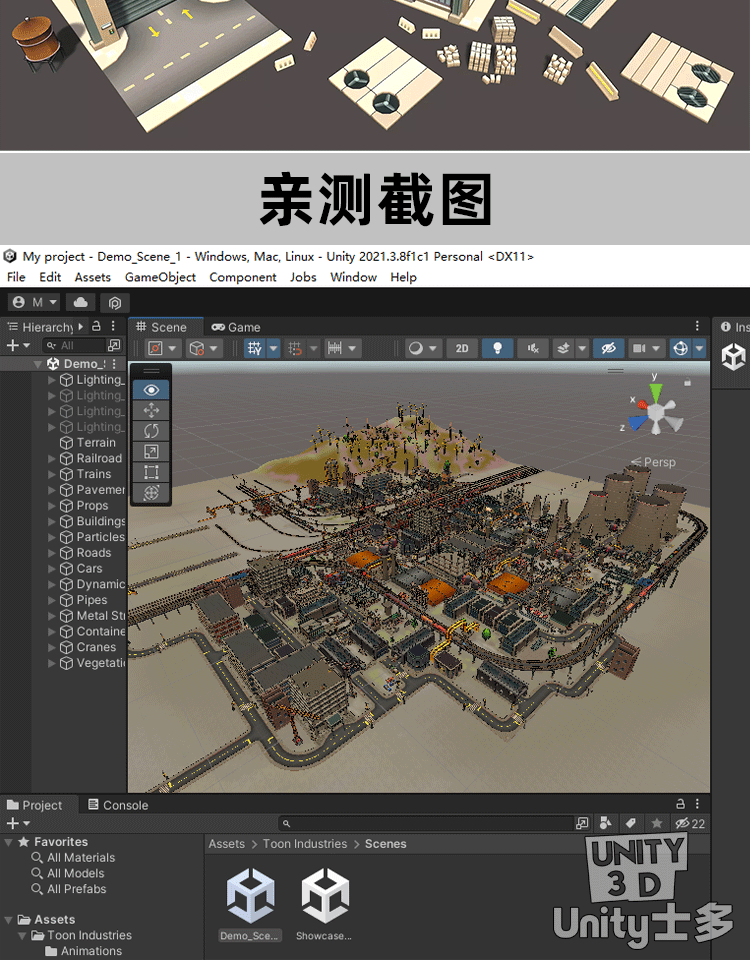The height and width of the screenshot is (960, 750).
Task: Expand the Buildings object in Hierarchy
Action: [x=52, y=521]
